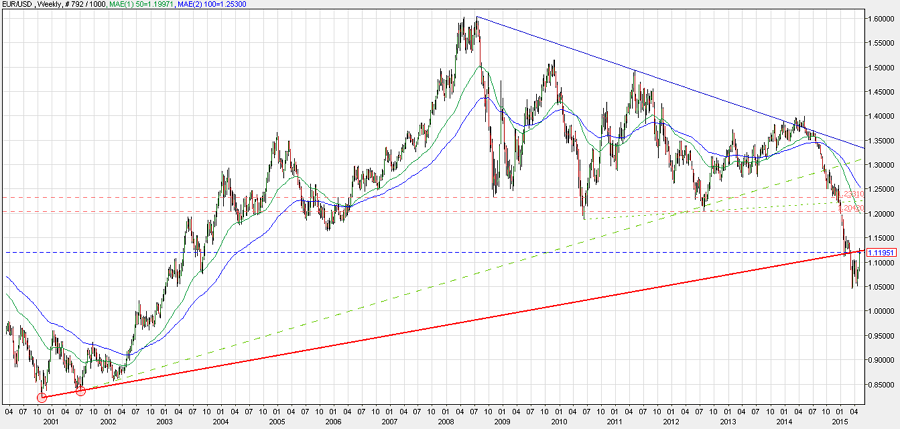
Task: Click the 2011 year label on time axis
Action: (x=615, y=422)
